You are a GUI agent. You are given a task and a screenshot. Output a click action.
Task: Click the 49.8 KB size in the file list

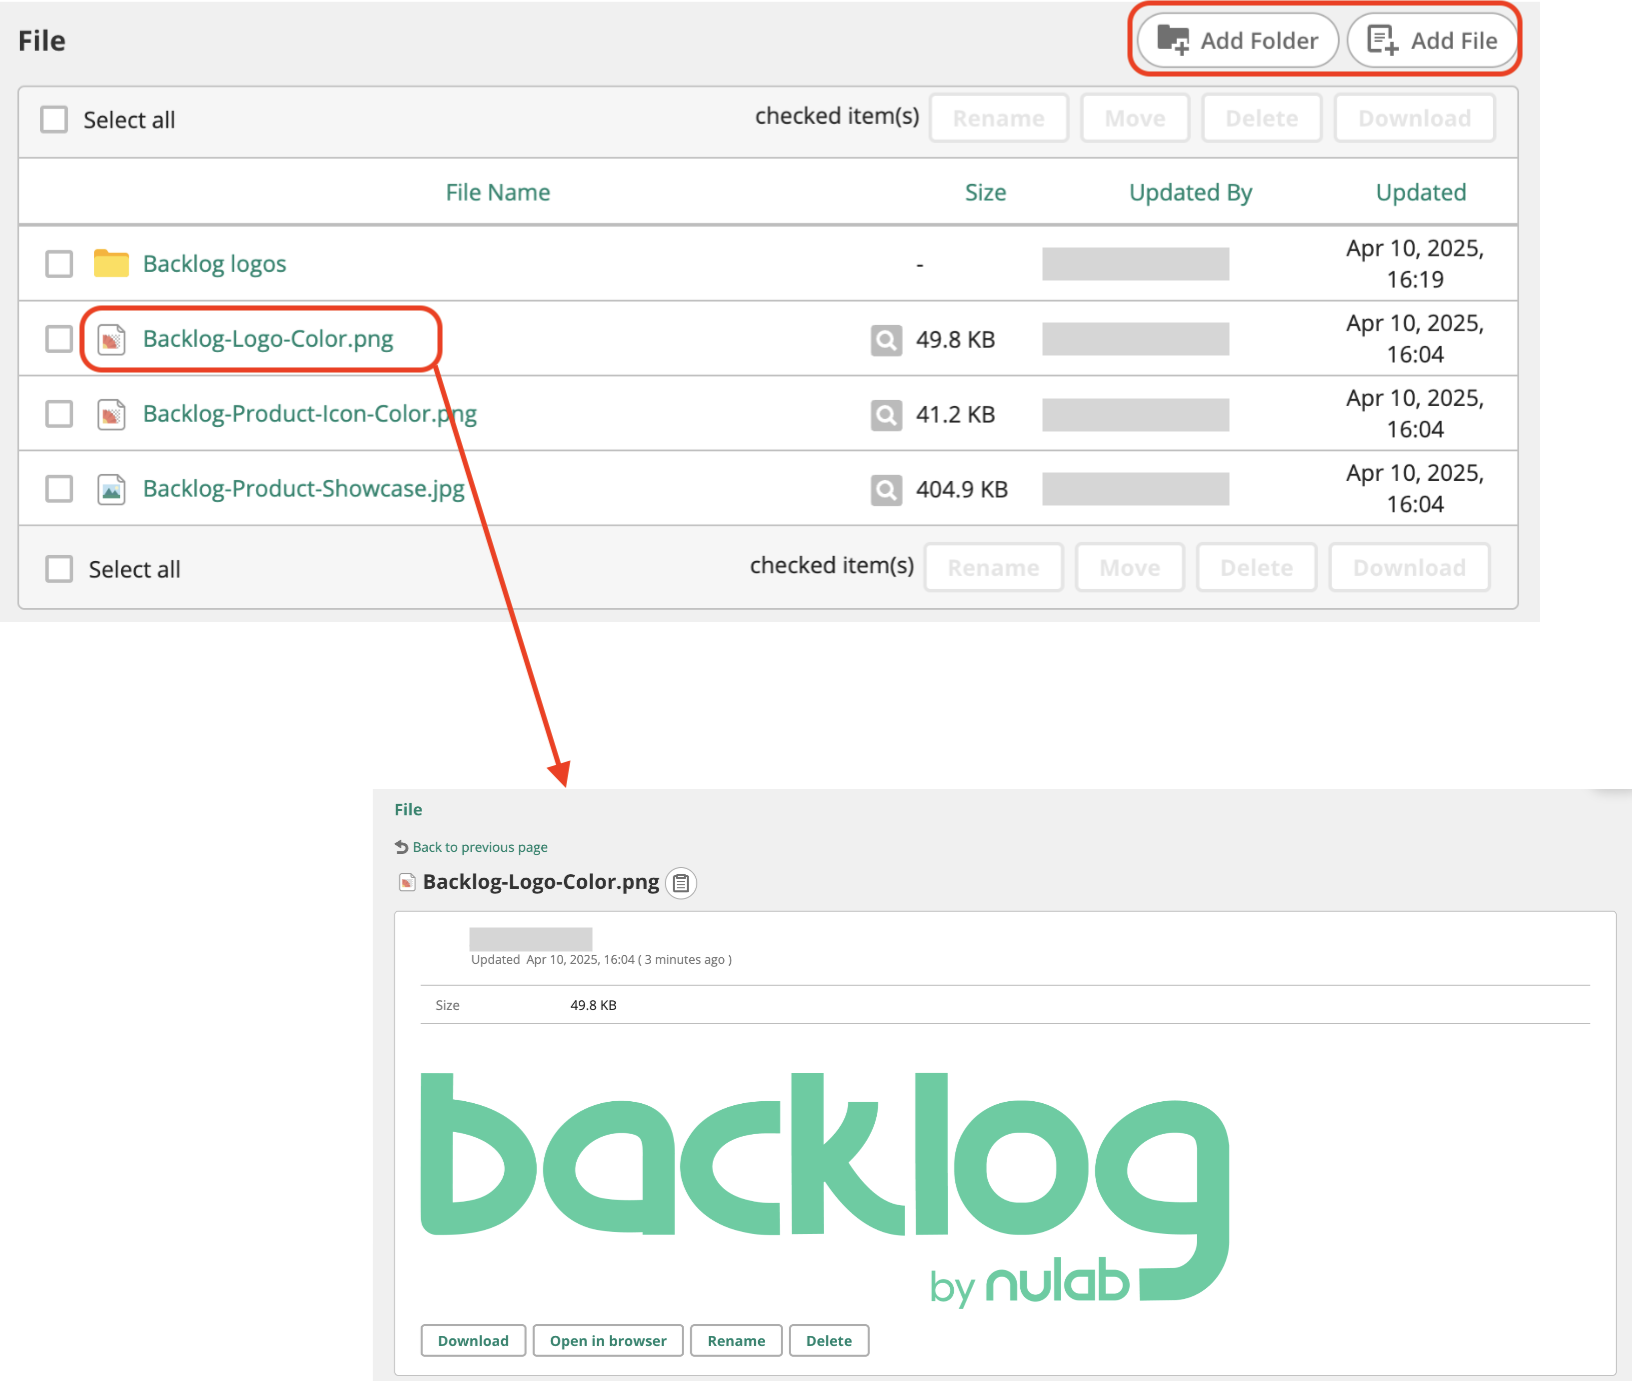pos(956,340)
